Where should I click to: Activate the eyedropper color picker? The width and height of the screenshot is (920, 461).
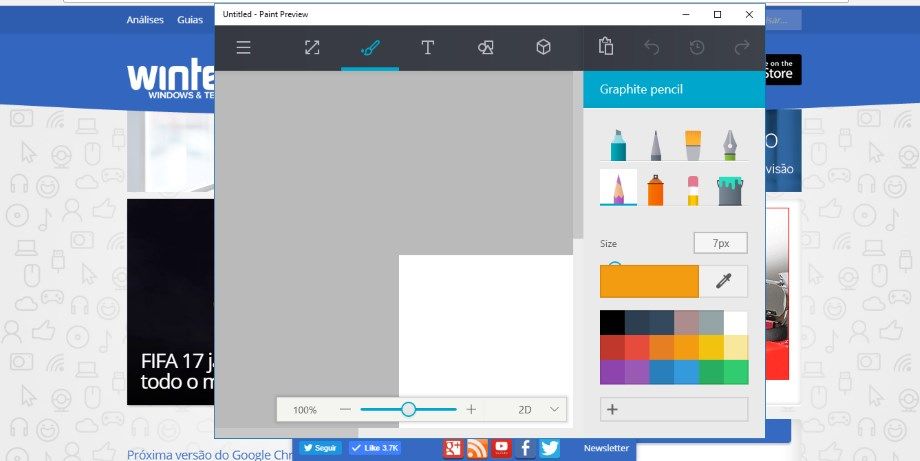click(724, 281)
